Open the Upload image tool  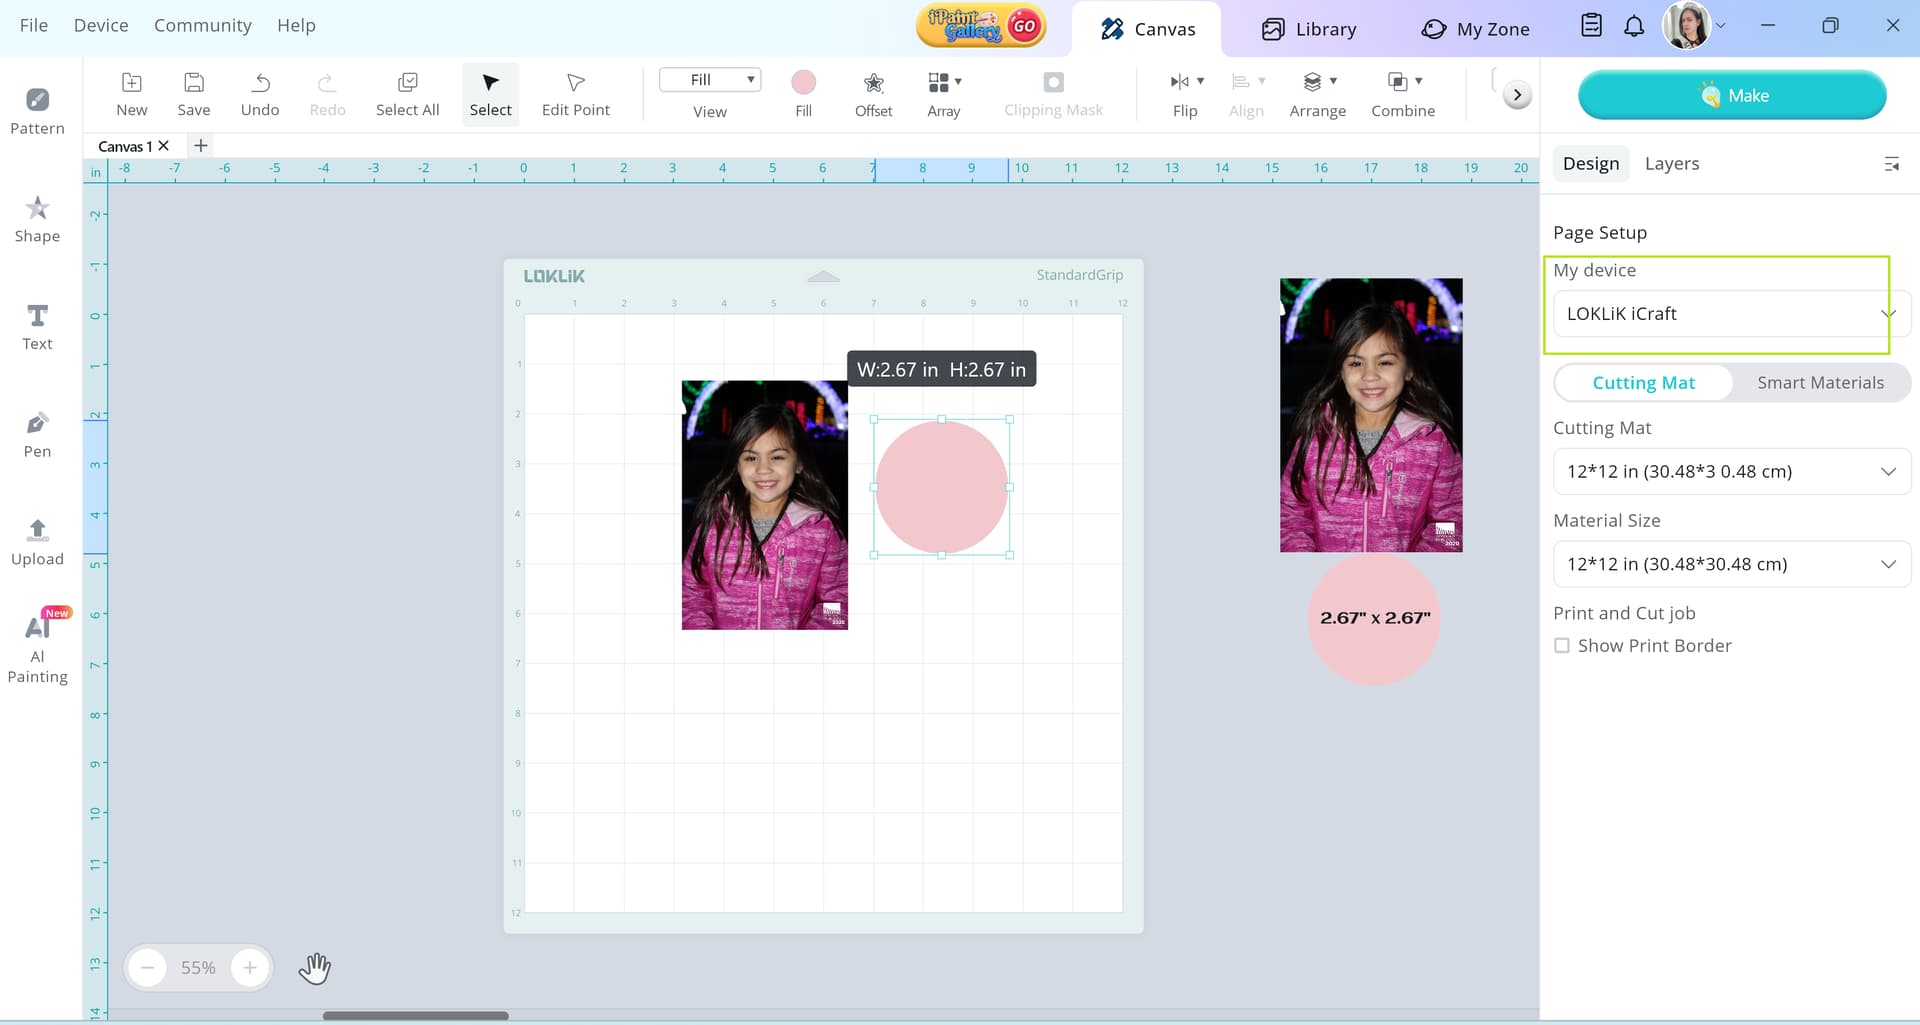pos(37,542)
